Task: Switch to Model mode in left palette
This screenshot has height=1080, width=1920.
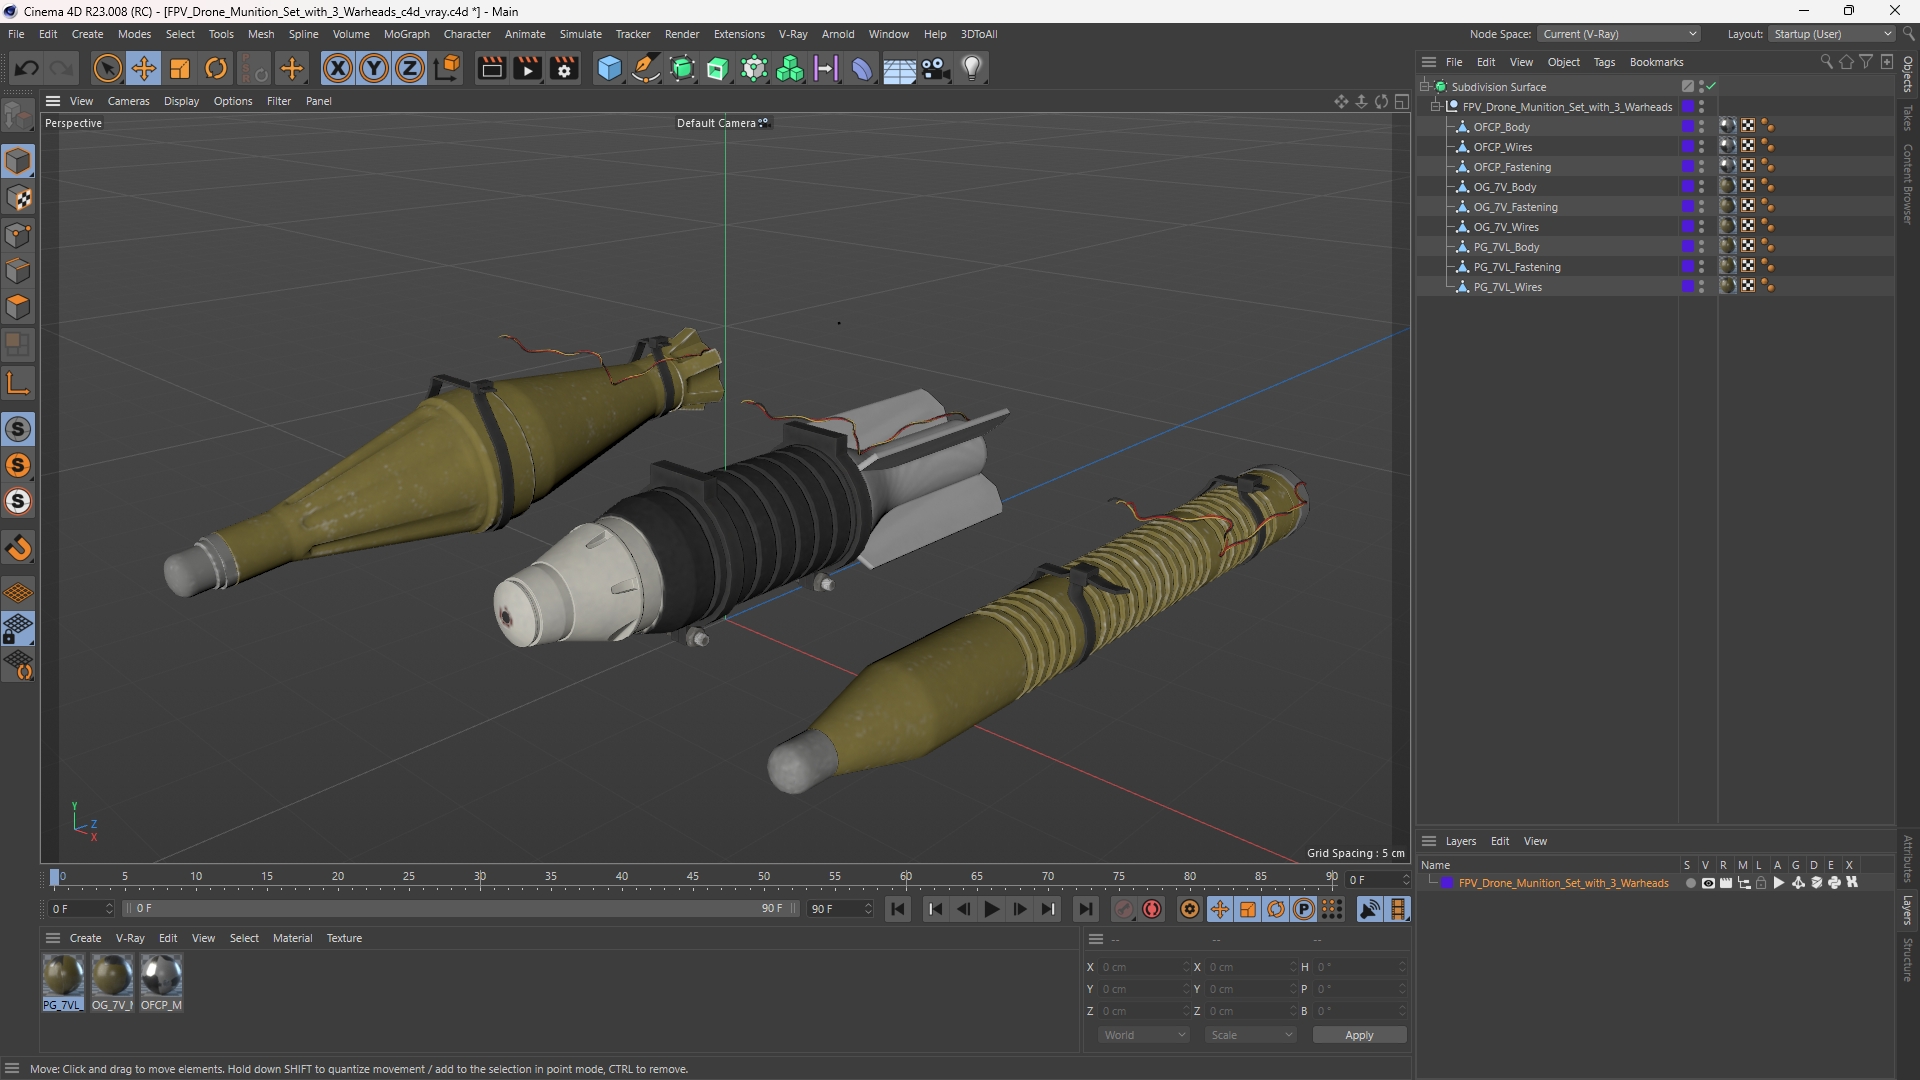Action: coord(18,161)
